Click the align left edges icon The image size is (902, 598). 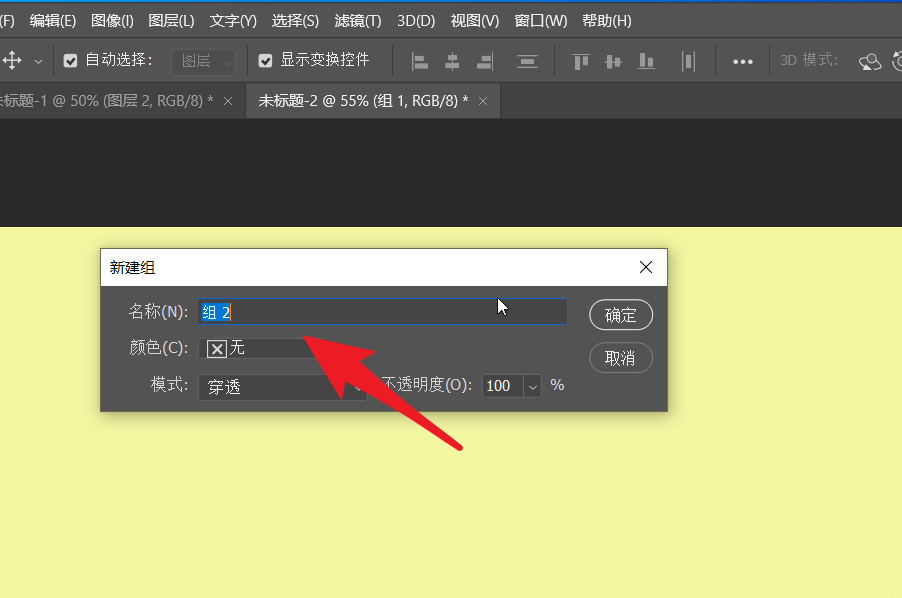click(420, 61)
